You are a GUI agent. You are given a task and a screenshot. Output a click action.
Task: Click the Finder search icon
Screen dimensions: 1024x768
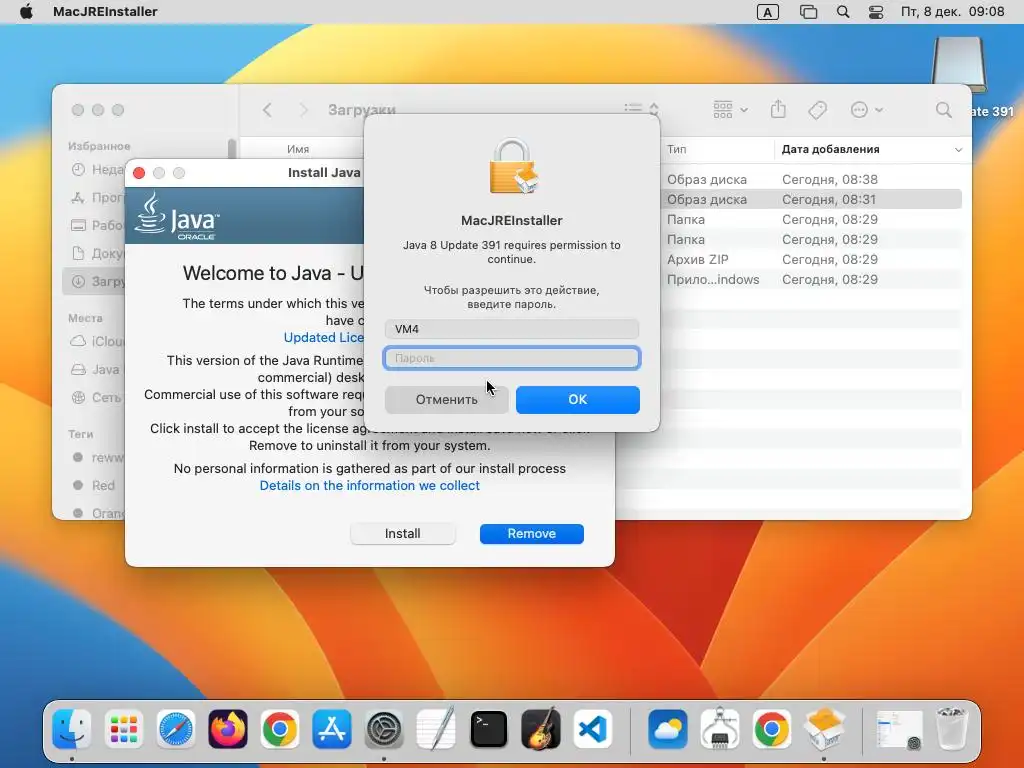point(944,110)
